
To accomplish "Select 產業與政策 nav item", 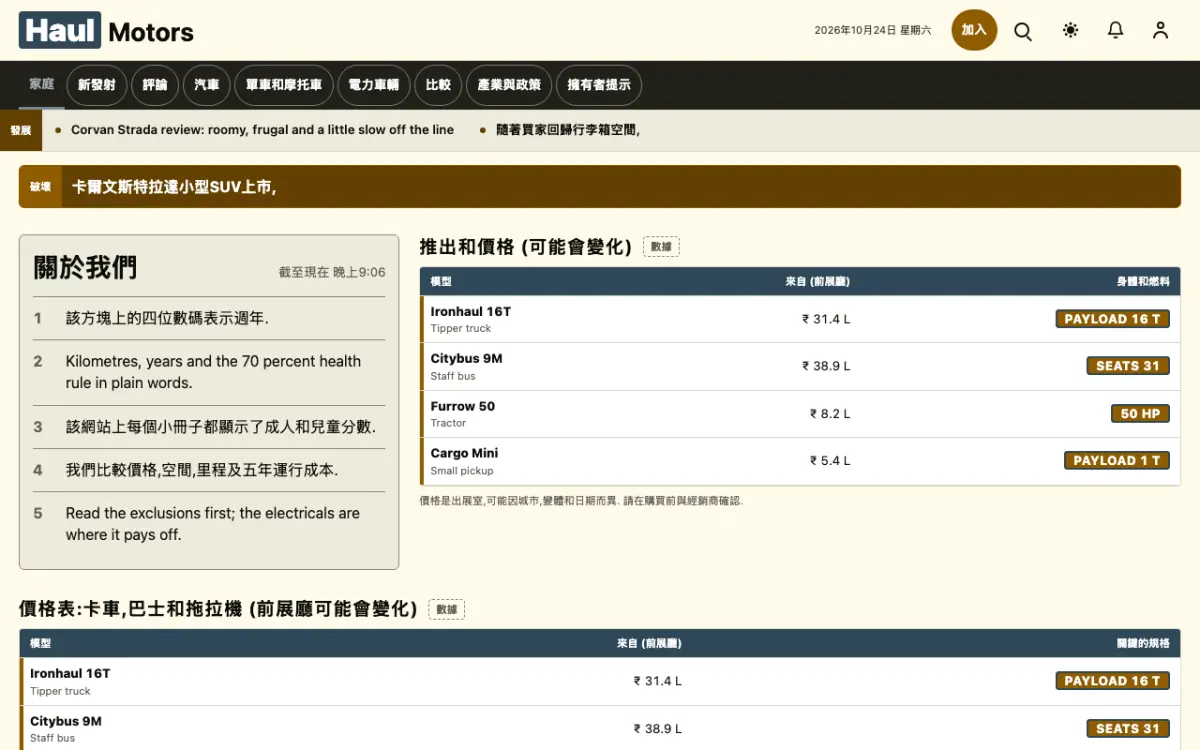I will pyautogui.click(x=509, y=85).
